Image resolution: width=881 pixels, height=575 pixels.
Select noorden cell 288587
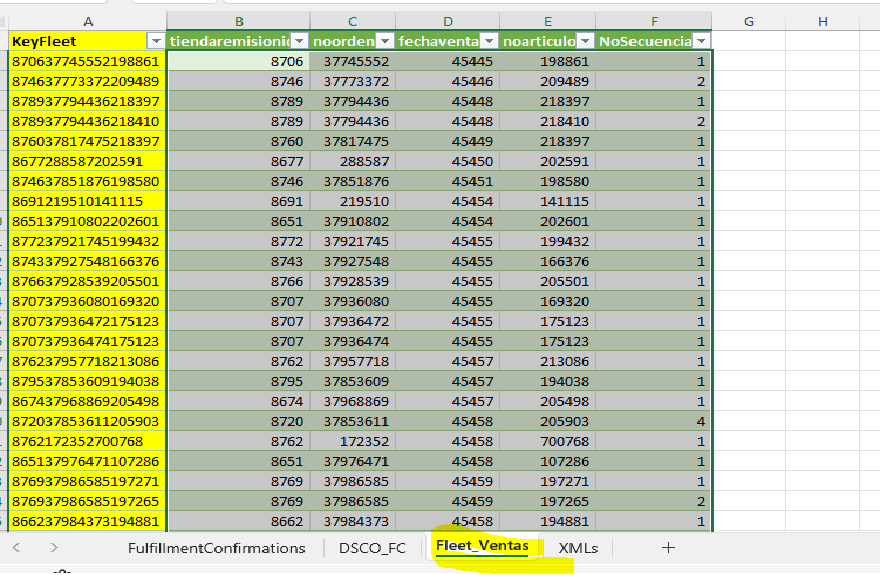click(353, 161)
